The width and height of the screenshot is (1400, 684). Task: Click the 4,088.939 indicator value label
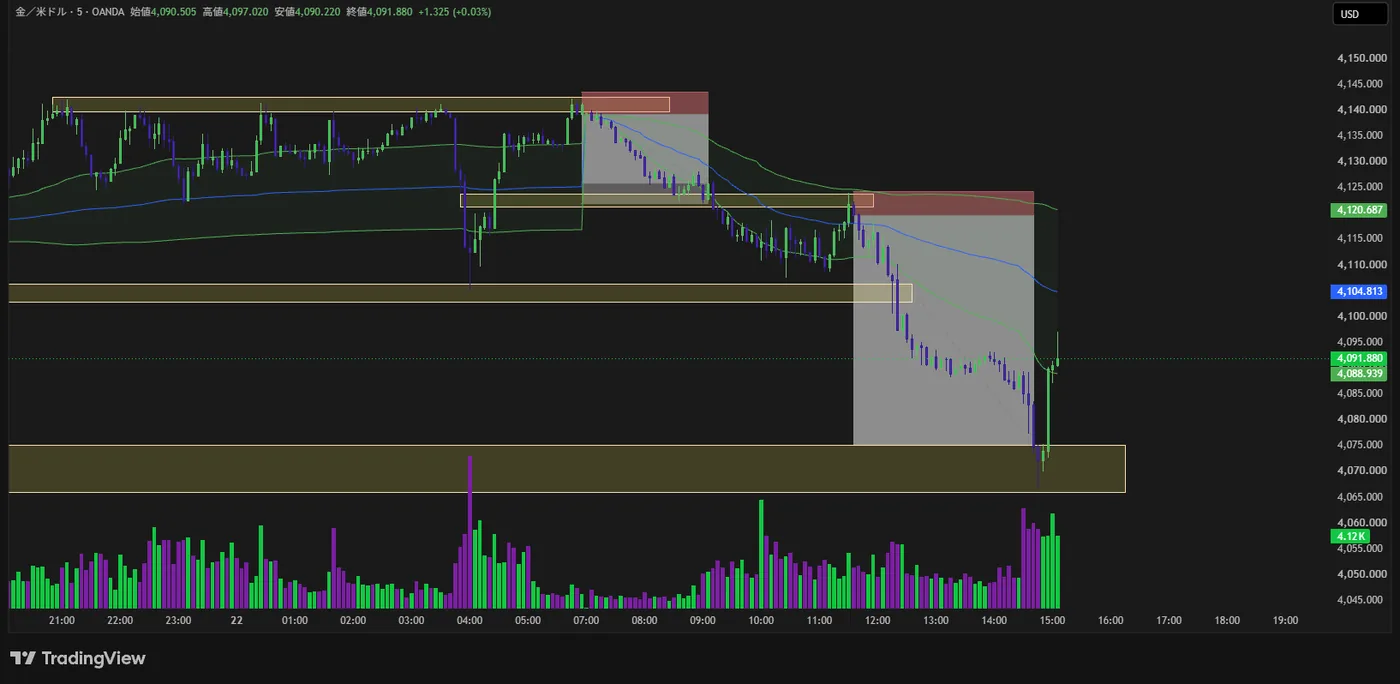(x=1357, y=373)
